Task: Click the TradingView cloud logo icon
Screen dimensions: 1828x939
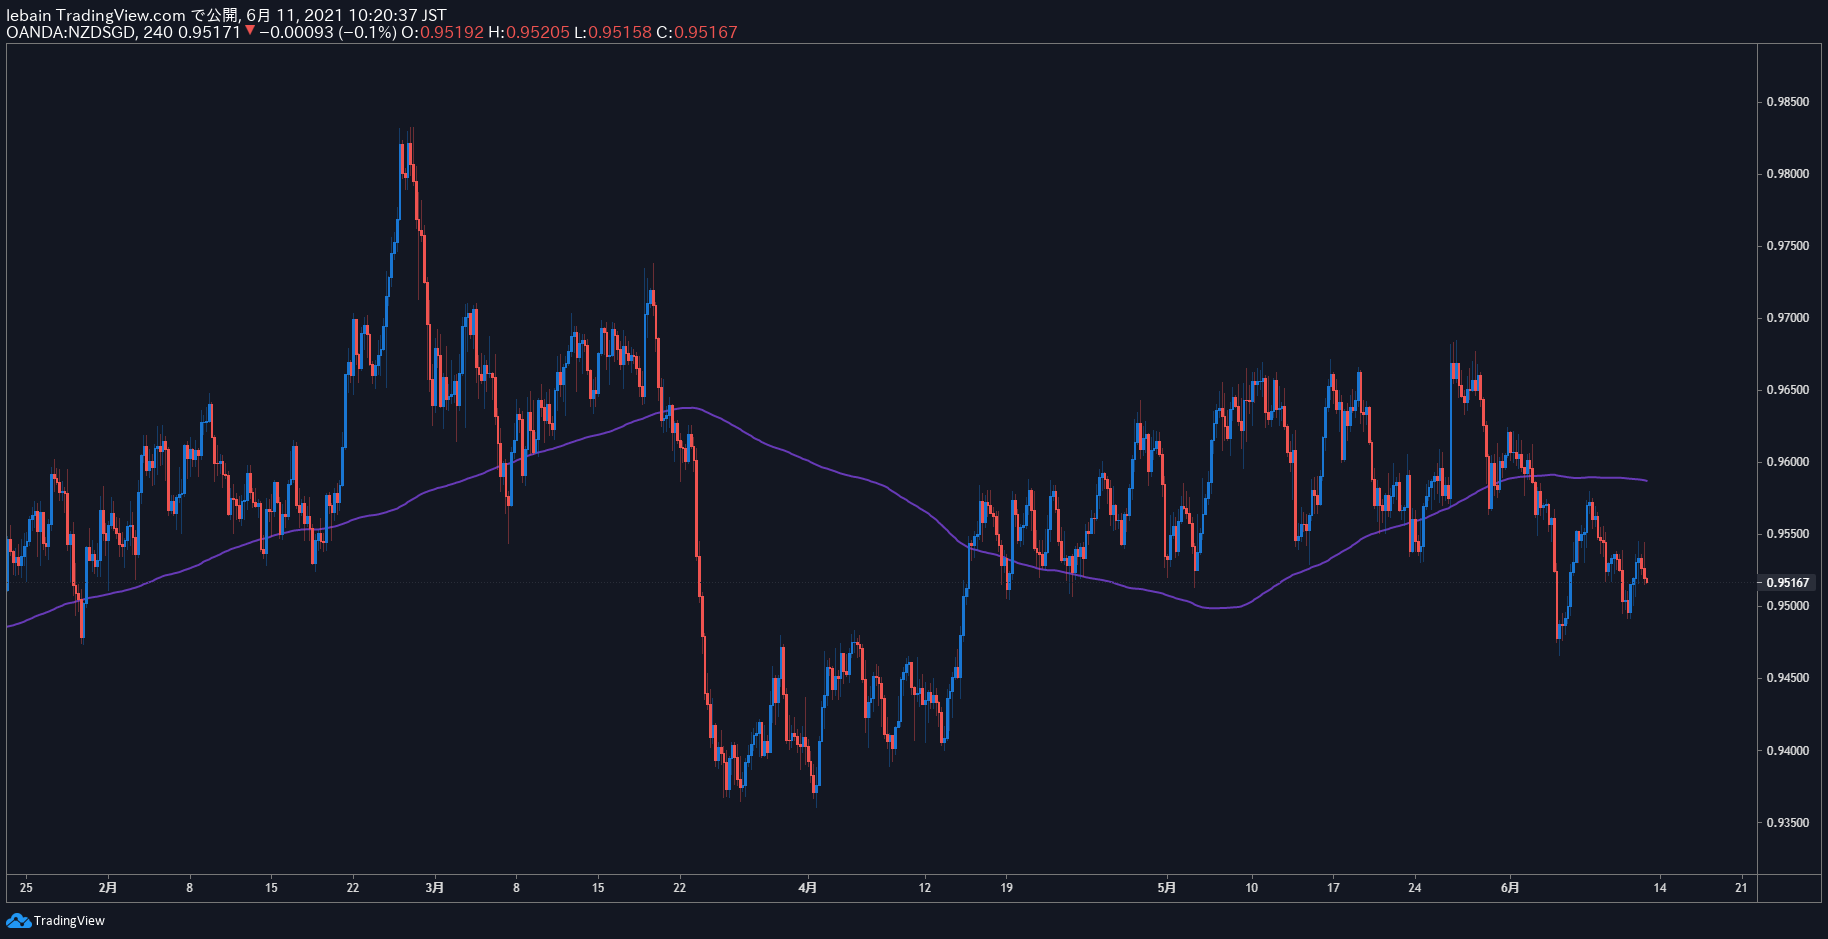Action: tap(18, 920)
